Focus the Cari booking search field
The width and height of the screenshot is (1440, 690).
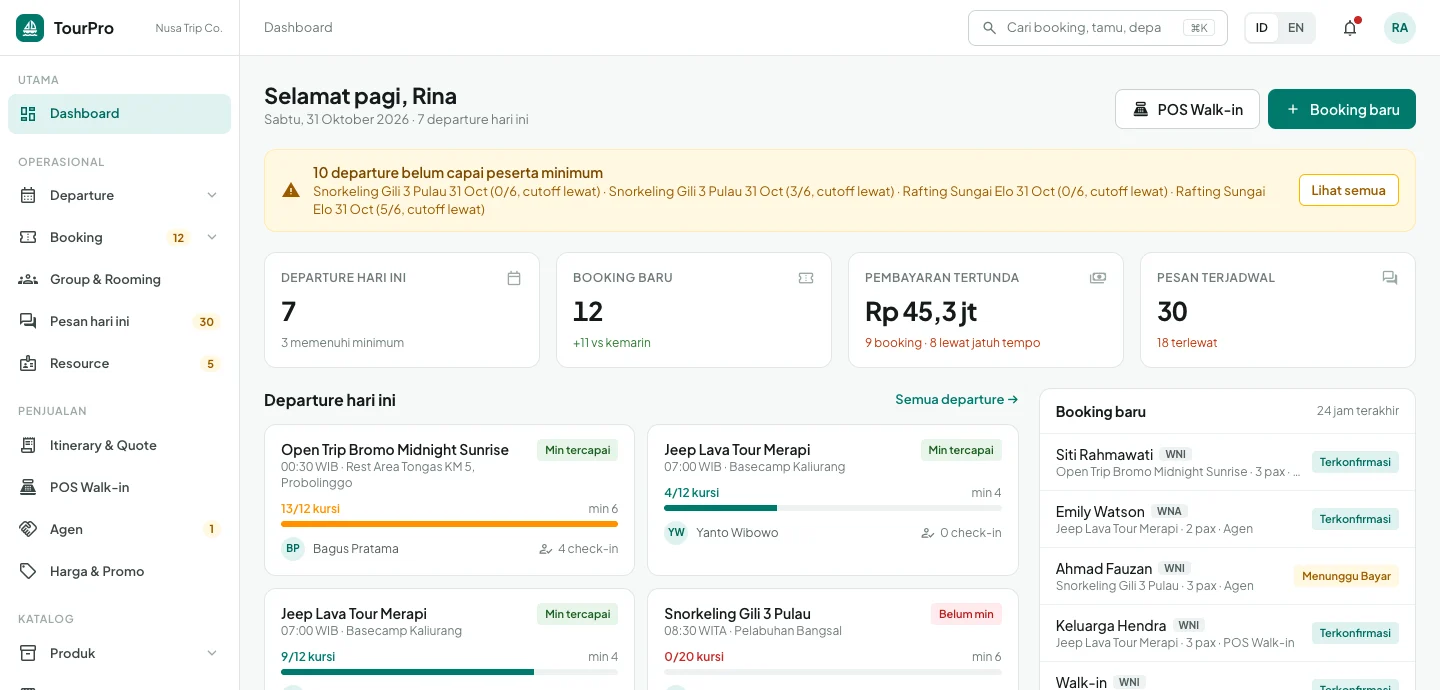[x=1097, y=28]
